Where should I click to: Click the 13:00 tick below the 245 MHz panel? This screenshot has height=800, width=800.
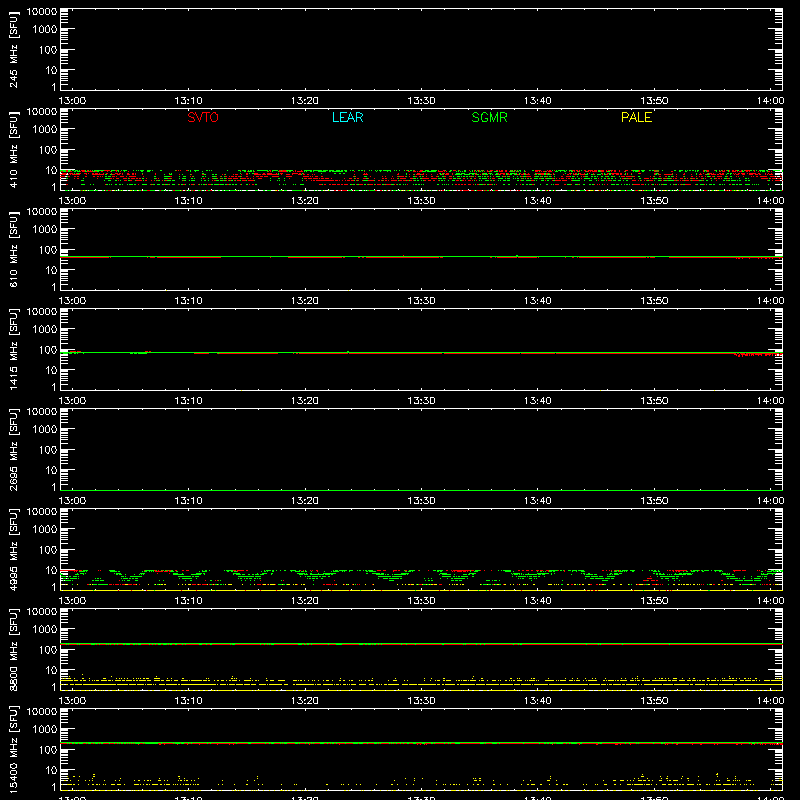click(72, 101)
